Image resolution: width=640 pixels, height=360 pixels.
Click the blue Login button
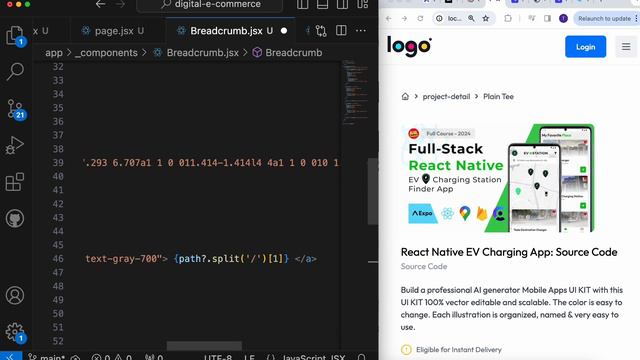585,47
